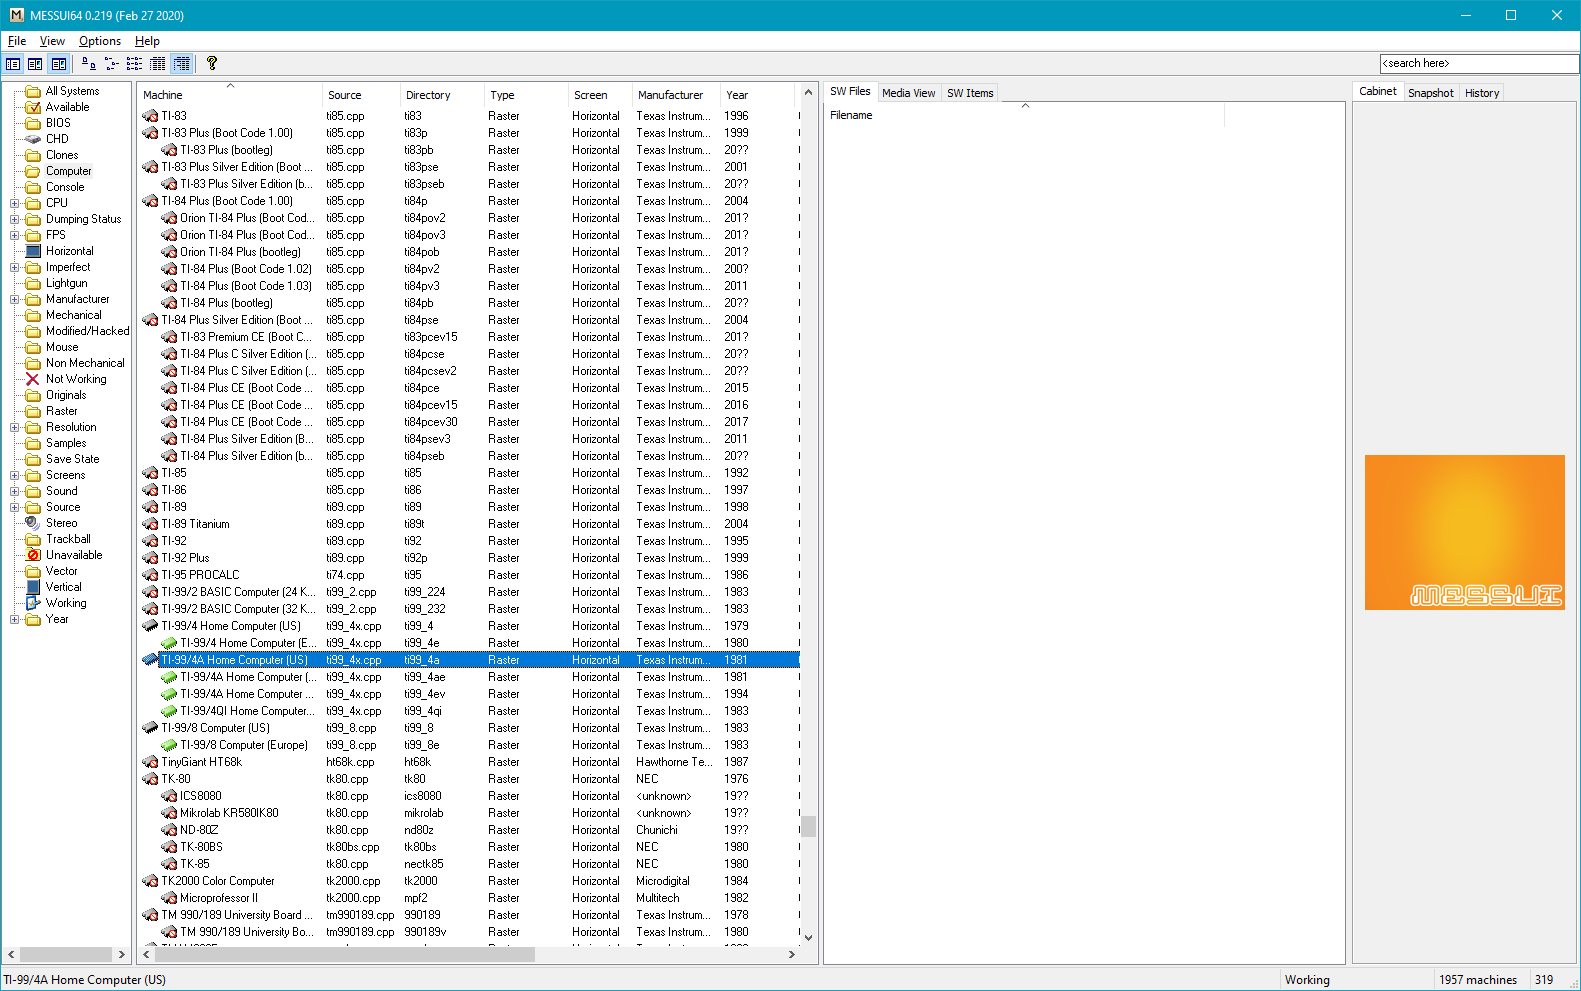
Task: Click the TK-80 machine icon
Action: [x=150, y=779]
